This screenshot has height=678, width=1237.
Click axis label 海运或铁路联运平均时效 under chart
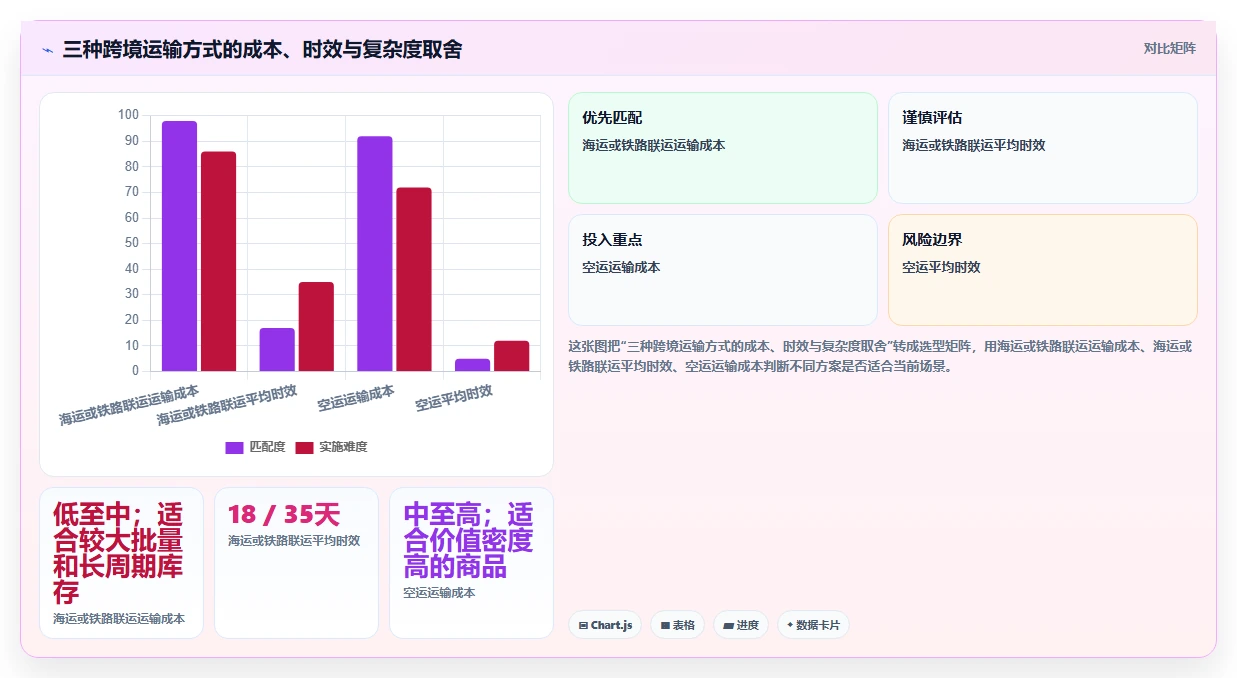227,405
